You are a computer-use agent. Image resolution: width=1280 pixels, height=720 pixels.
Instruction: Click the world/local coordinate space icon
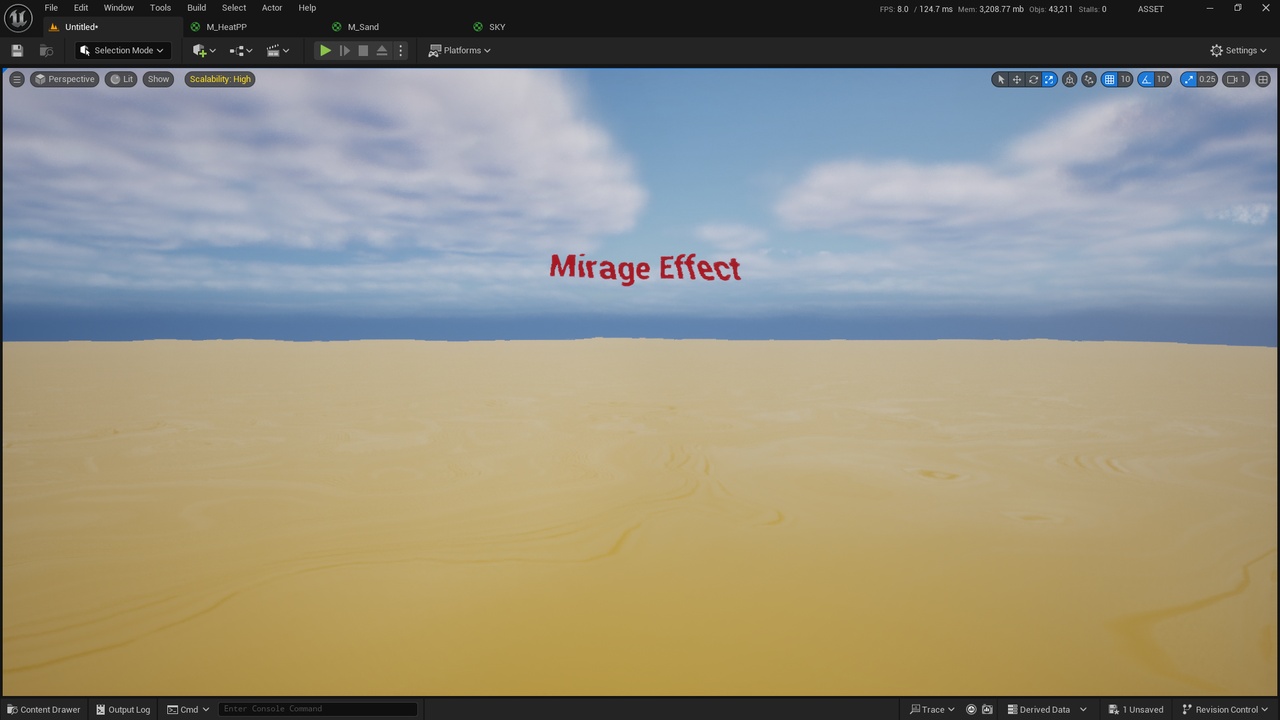[1069, 79]
